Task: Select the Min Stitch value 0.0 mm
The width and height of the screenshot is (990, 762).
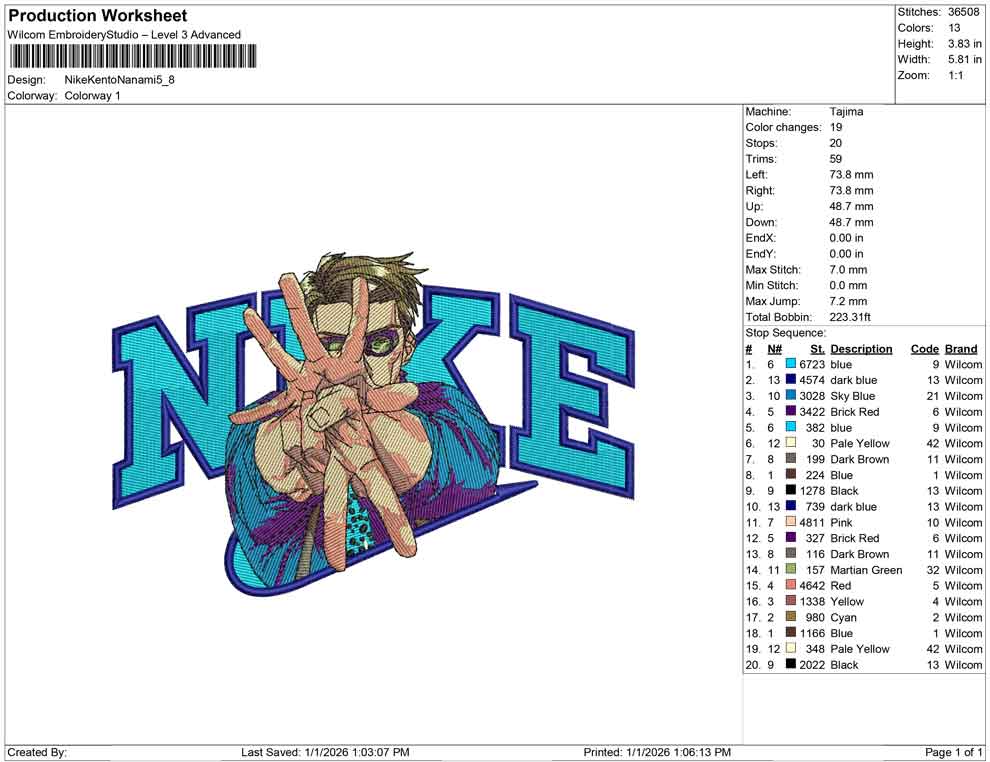Action: [848, 285]
